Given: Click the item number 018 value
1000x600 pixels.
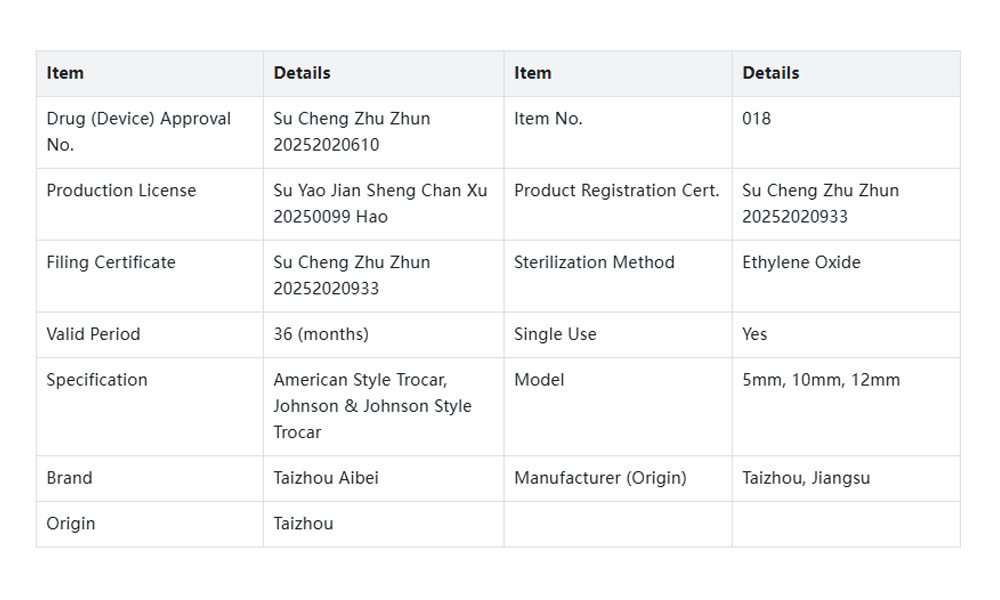Looking at the screenshot, I should [x=757, y=118].
